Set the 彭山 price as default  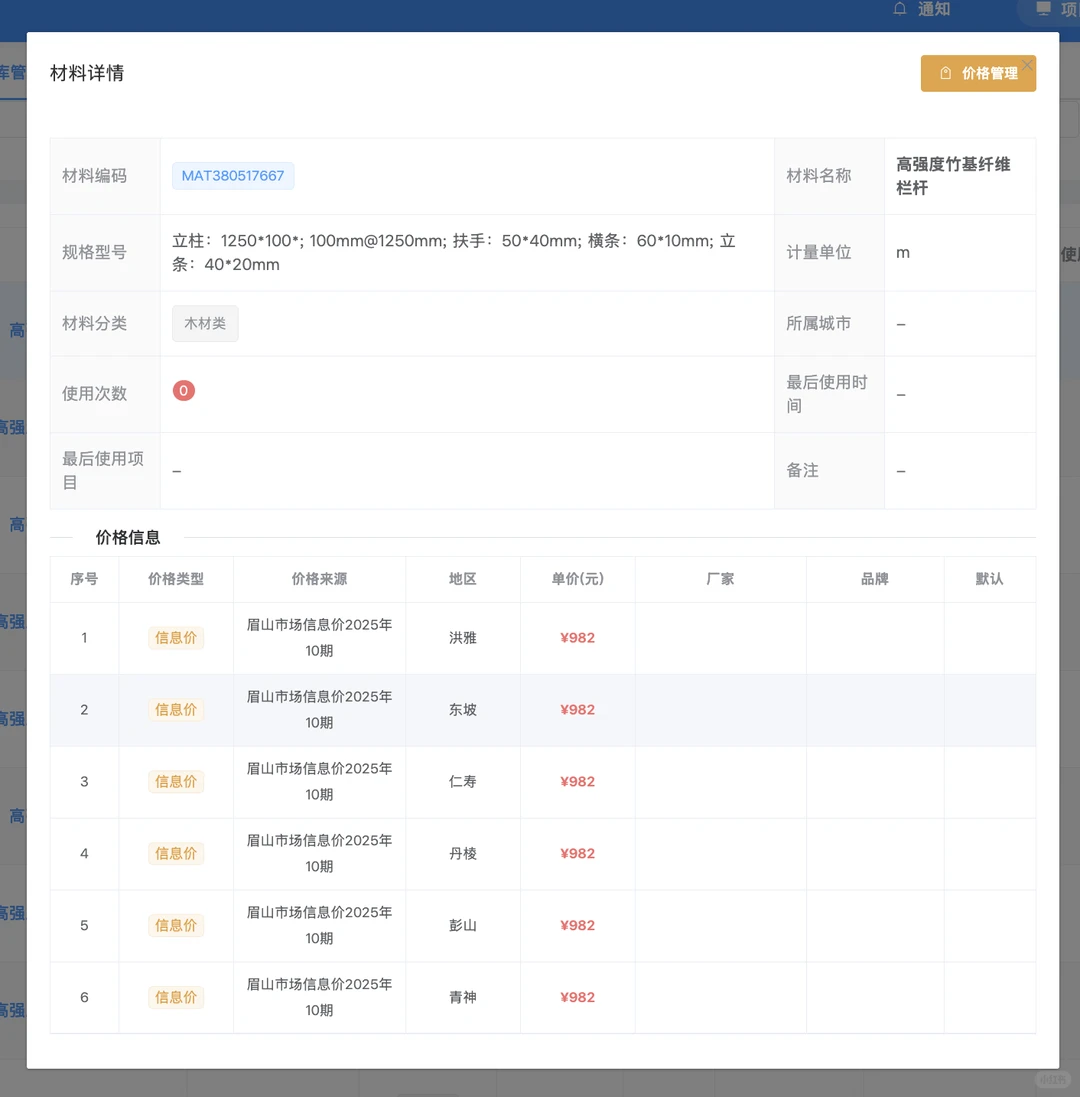[990, 925]
